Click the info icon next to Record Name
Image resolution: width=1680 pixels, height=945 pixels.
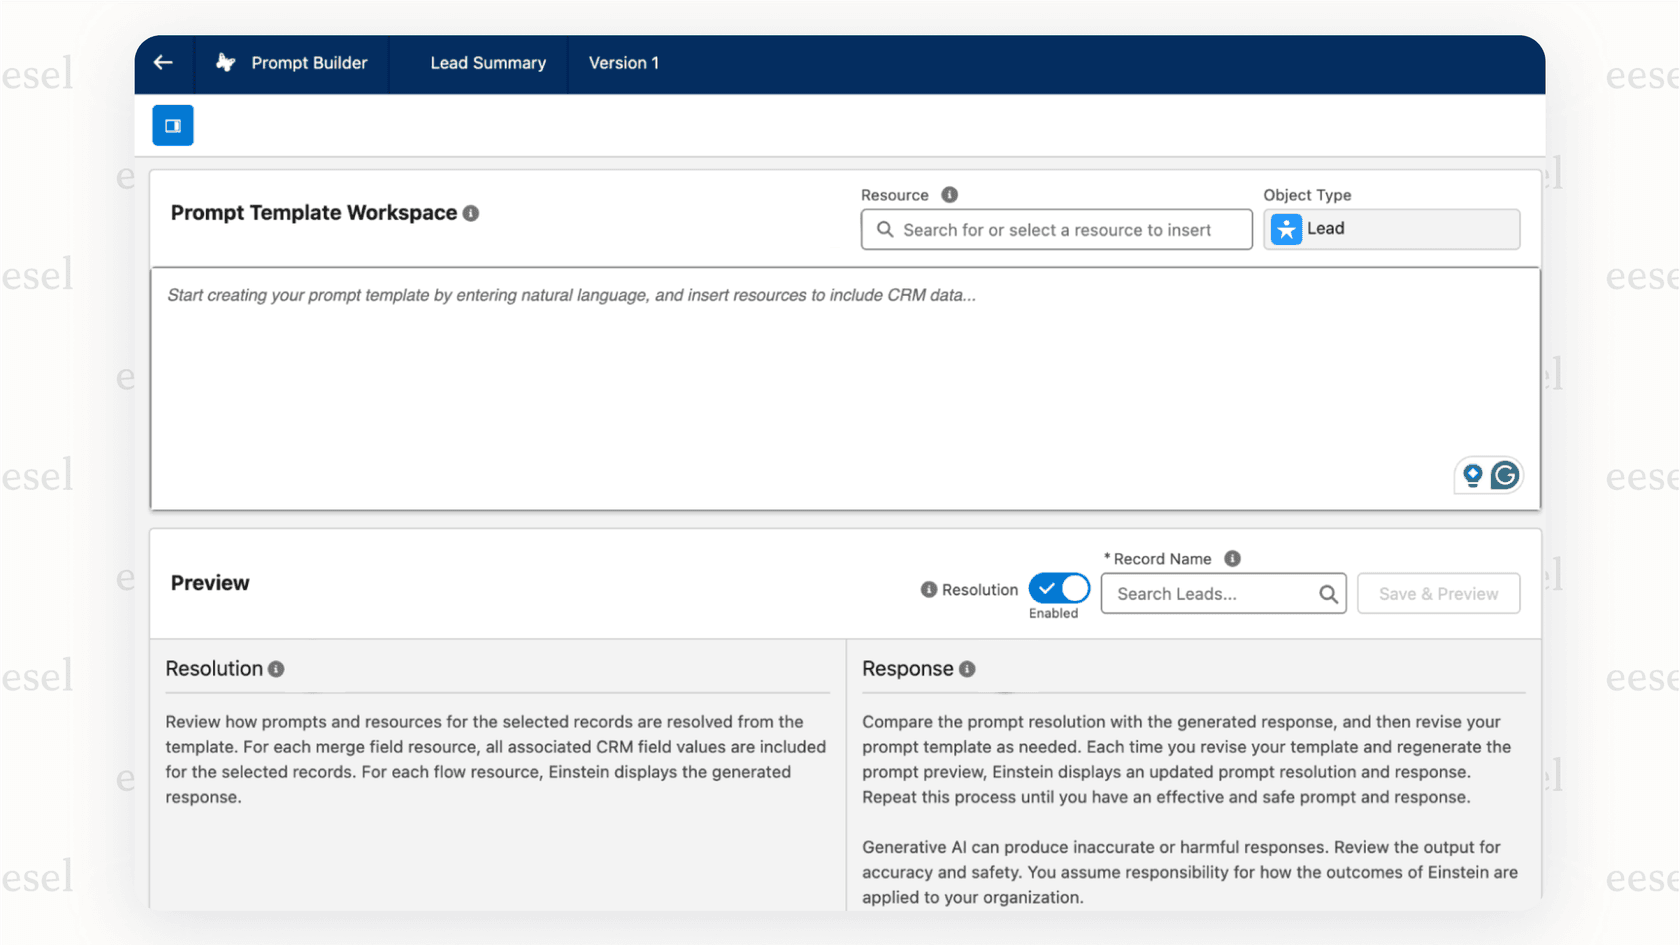coord(1232,558)
